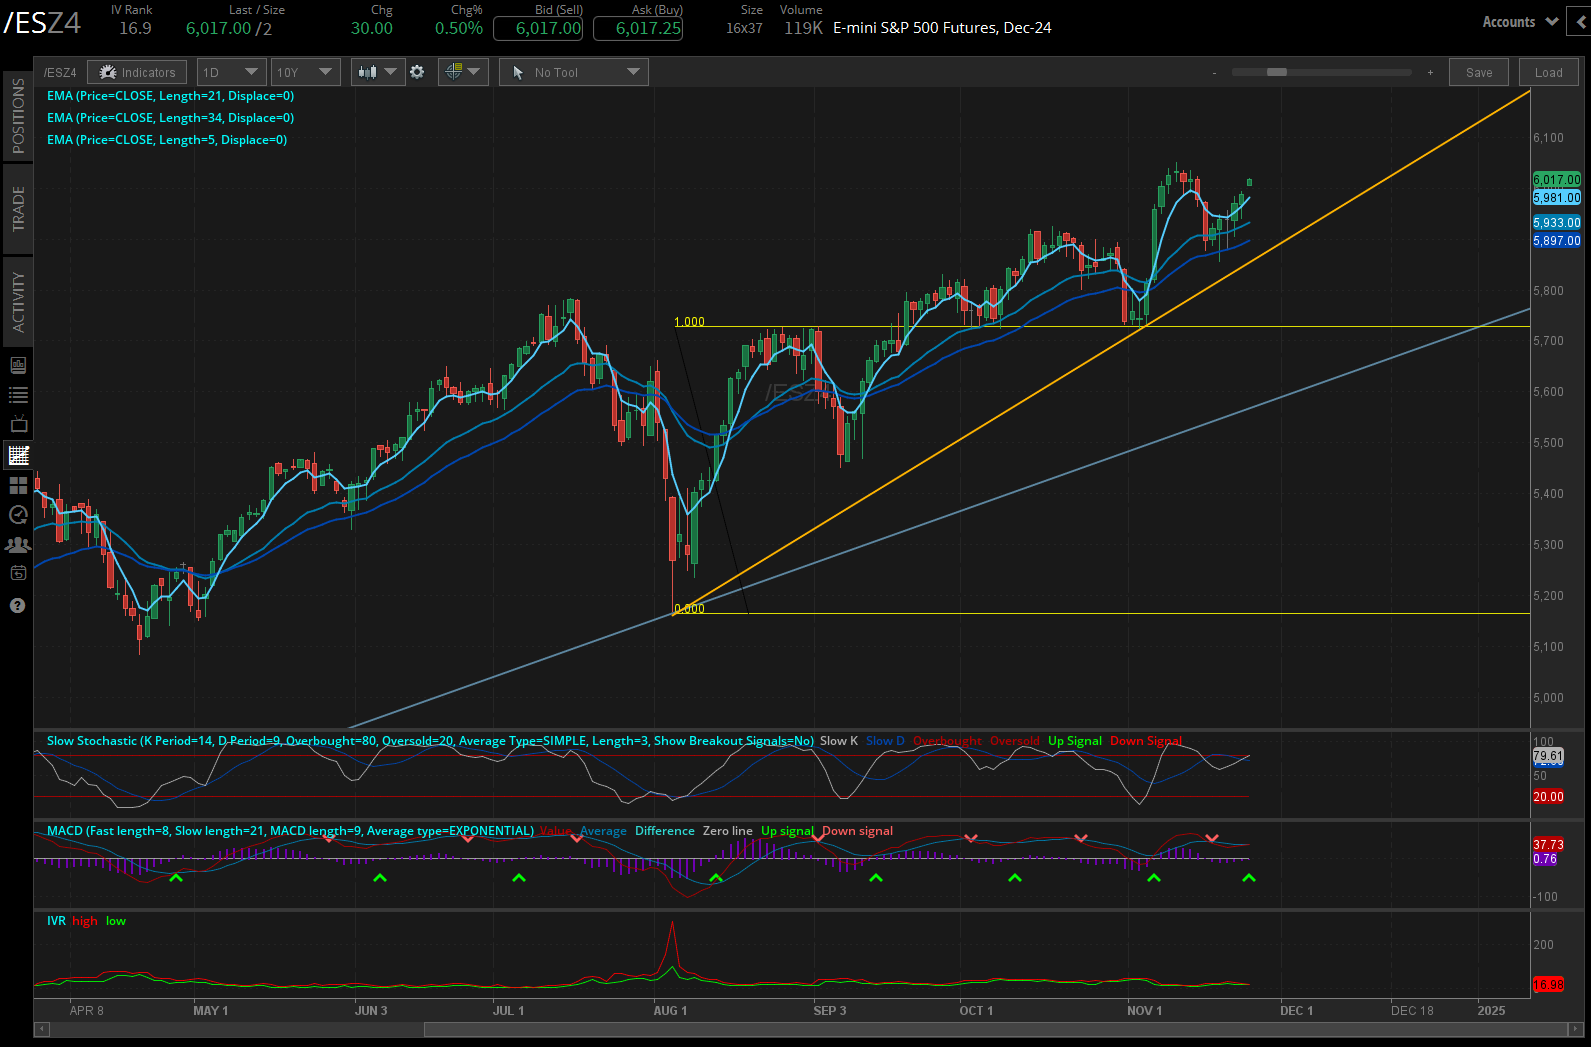This screenshot has width=1591, height=1047.
Task: Click the DEC 18 date axis label
Action: [x=1412, y=1011]
